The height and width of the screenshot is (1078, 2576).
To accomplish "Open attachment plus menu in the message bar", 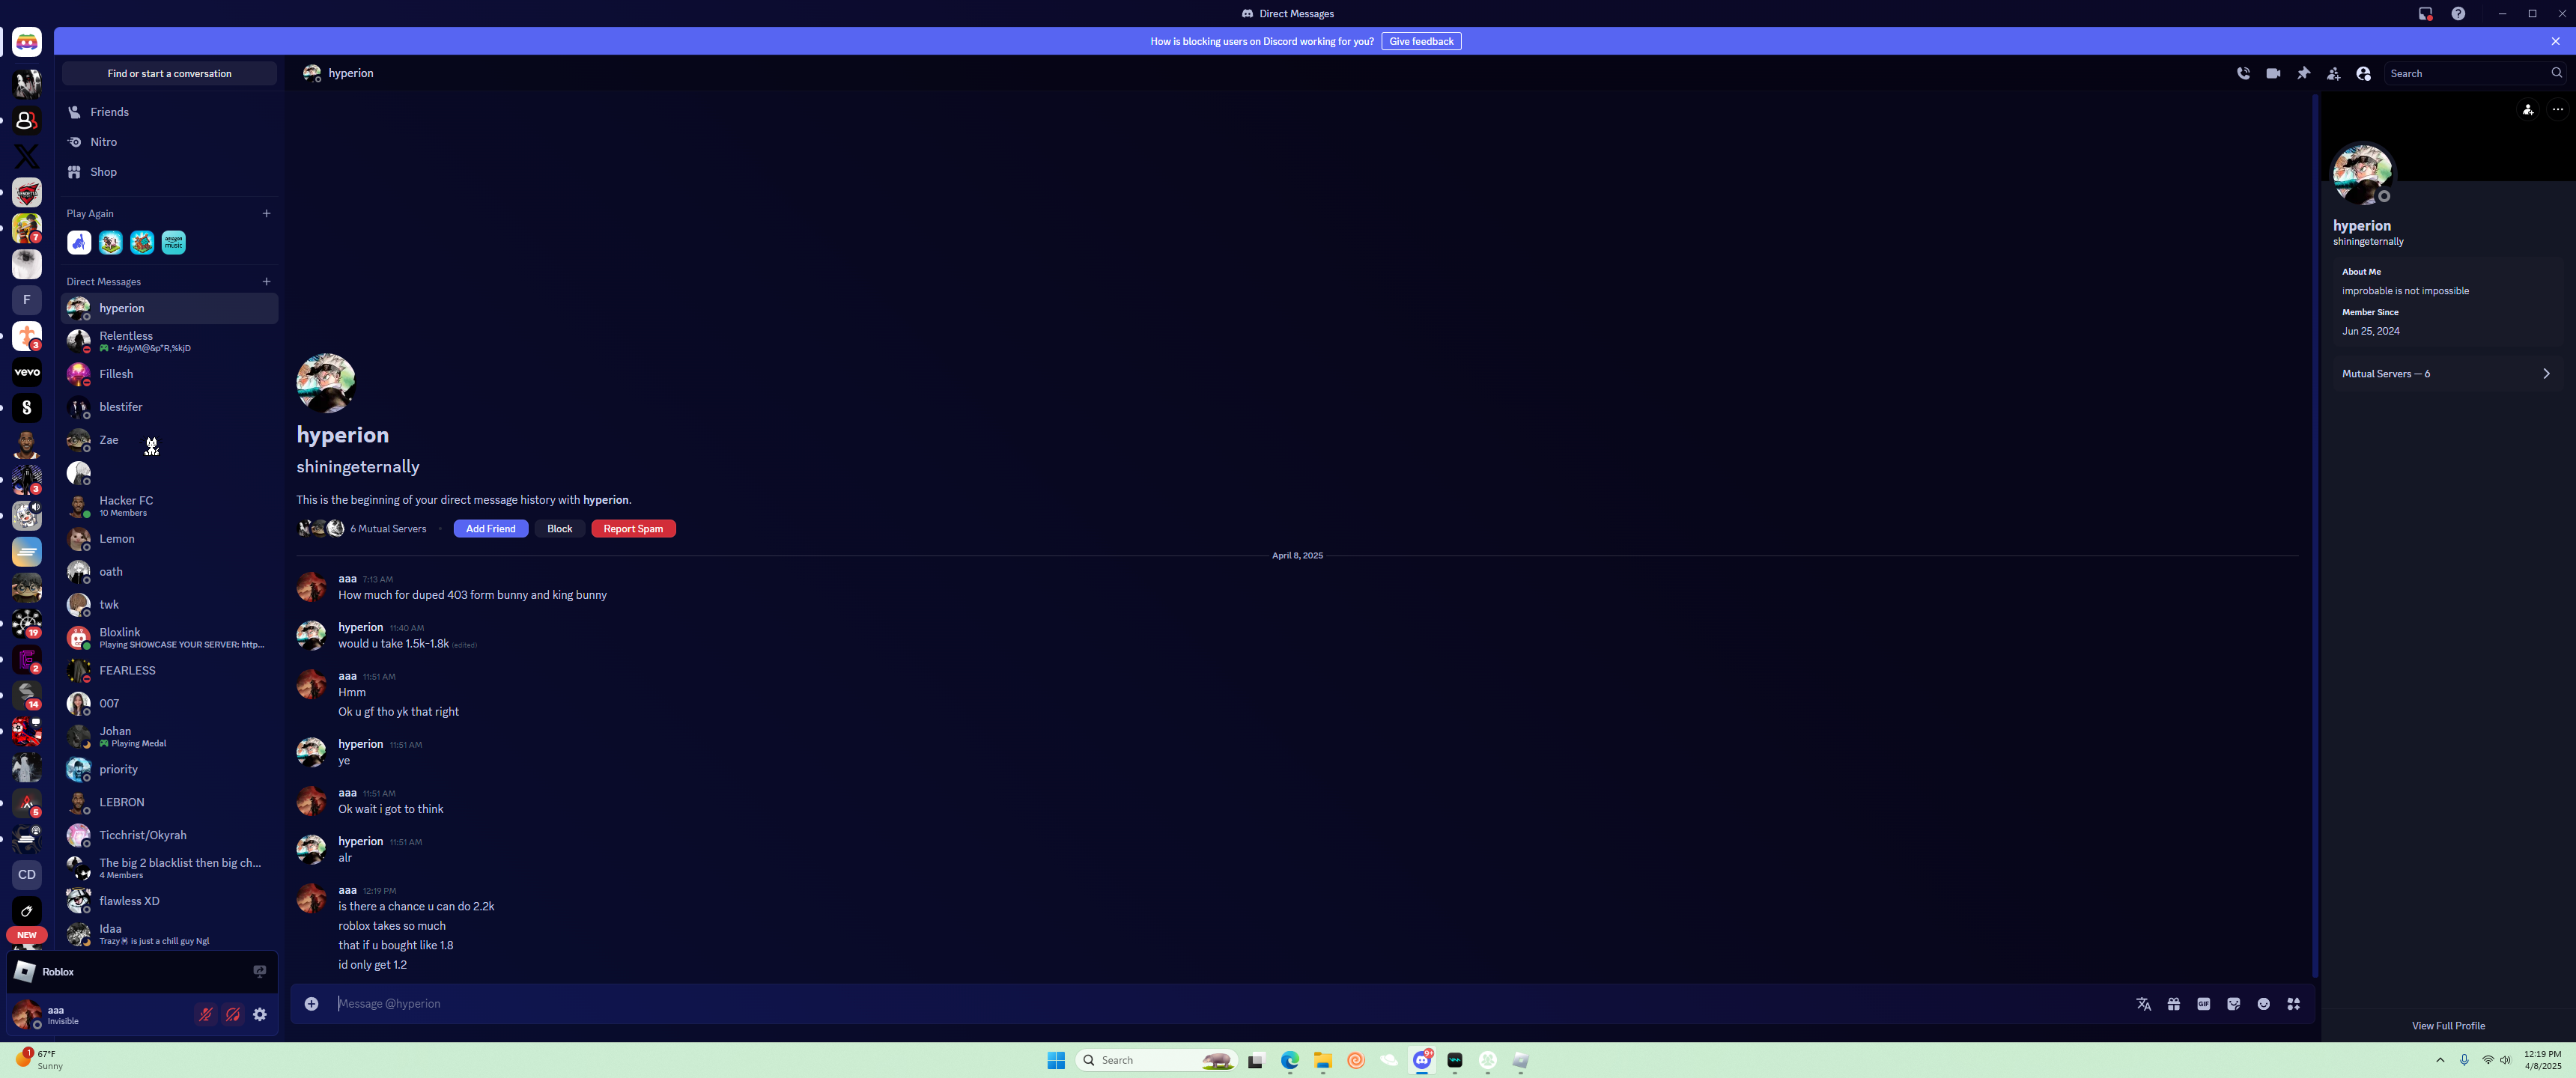I will pyautogui.click(x=311, y=1003).
